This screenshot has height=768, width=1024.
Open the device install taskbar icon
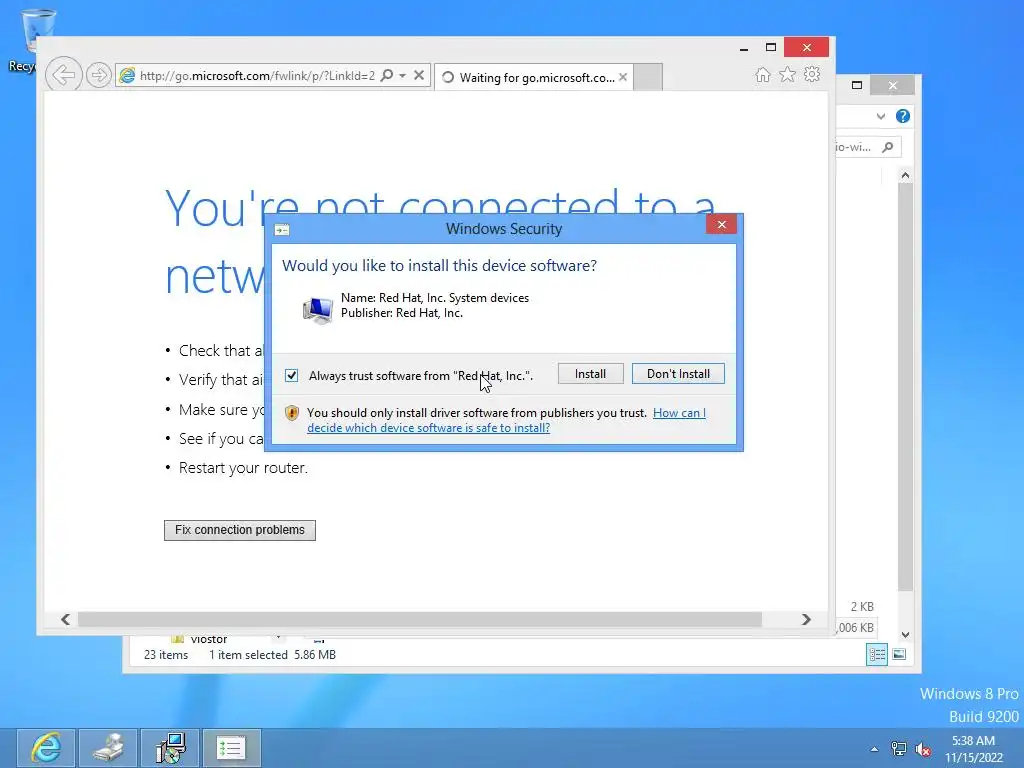click(108, 748)
